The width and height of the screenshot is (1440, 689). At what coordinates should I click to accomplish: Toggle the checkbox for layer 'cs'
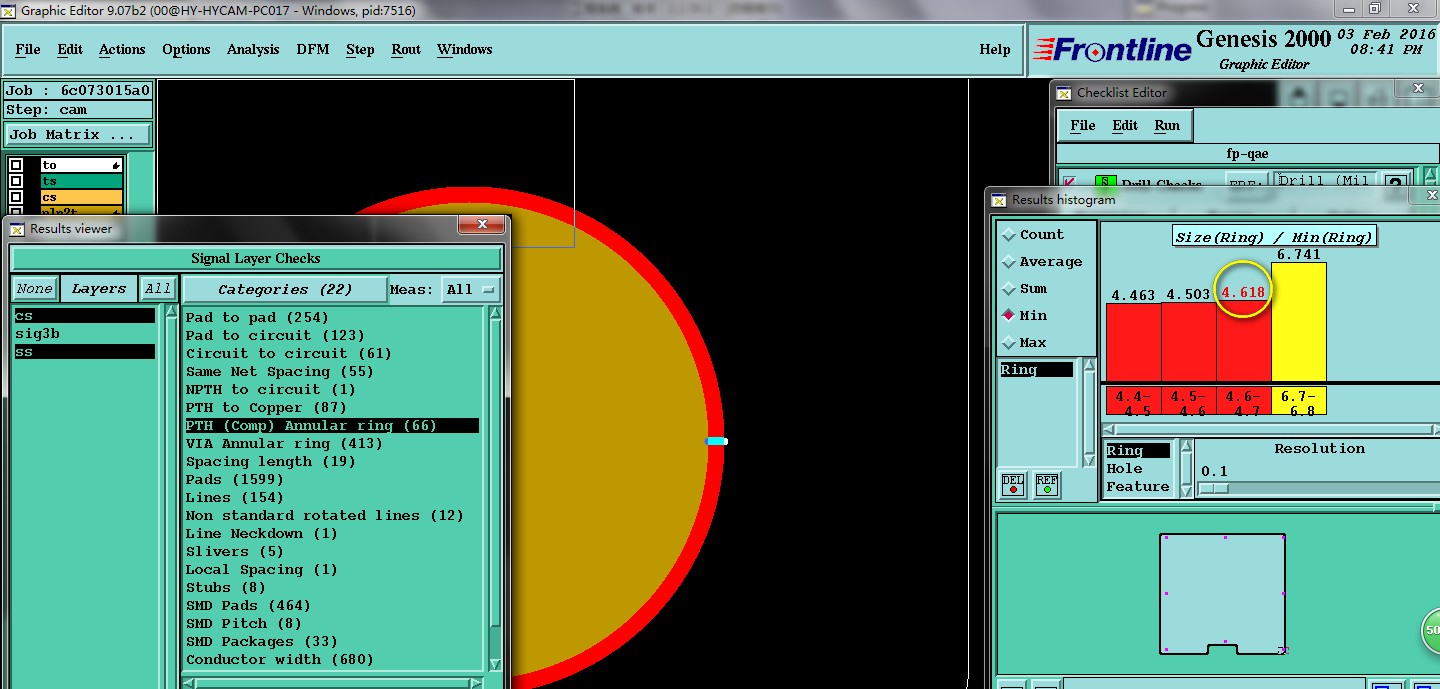[16, 197]
